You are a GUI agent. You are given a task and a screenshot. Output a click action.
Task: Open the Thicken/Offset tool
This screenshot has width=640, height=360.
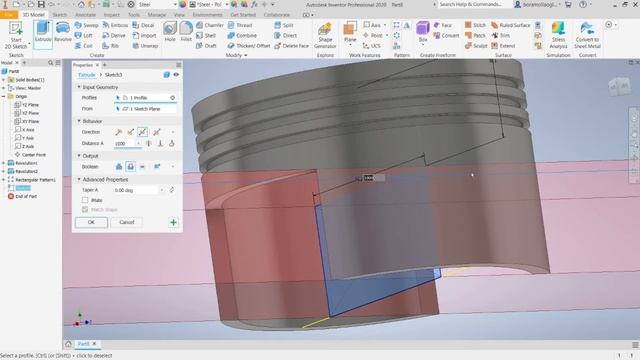coord(249,46)
